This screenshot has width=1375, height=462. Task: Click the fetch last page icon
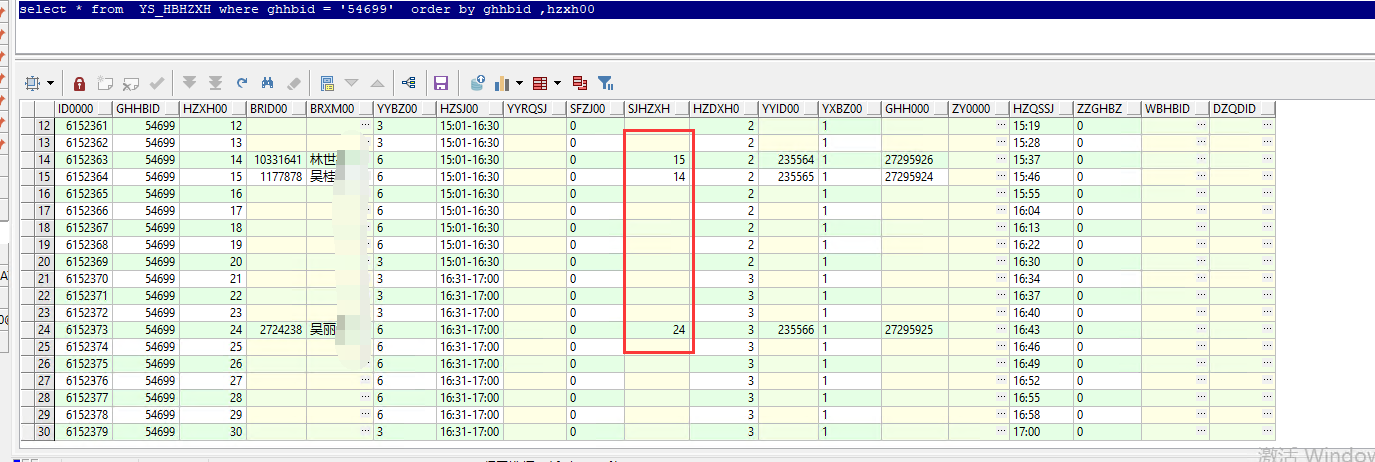(215, 83)
